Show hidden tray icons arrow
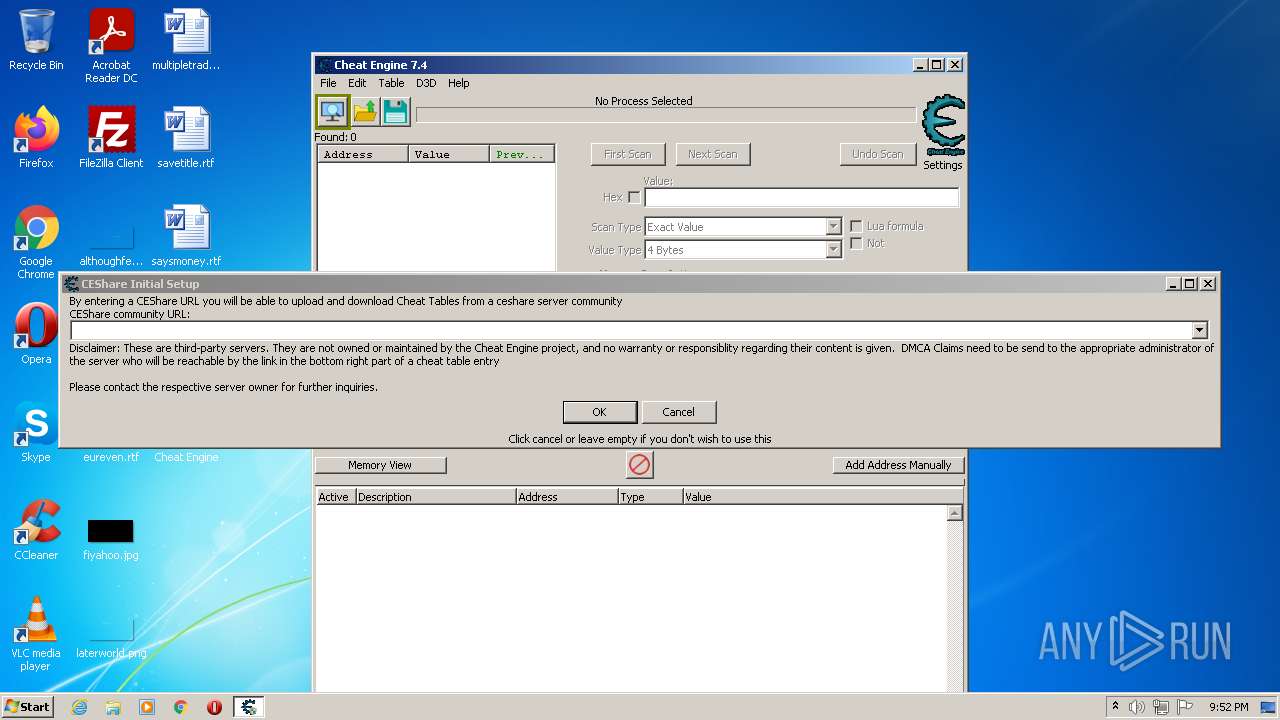This screenshot has height=720, width=1280. (1115, 707)
